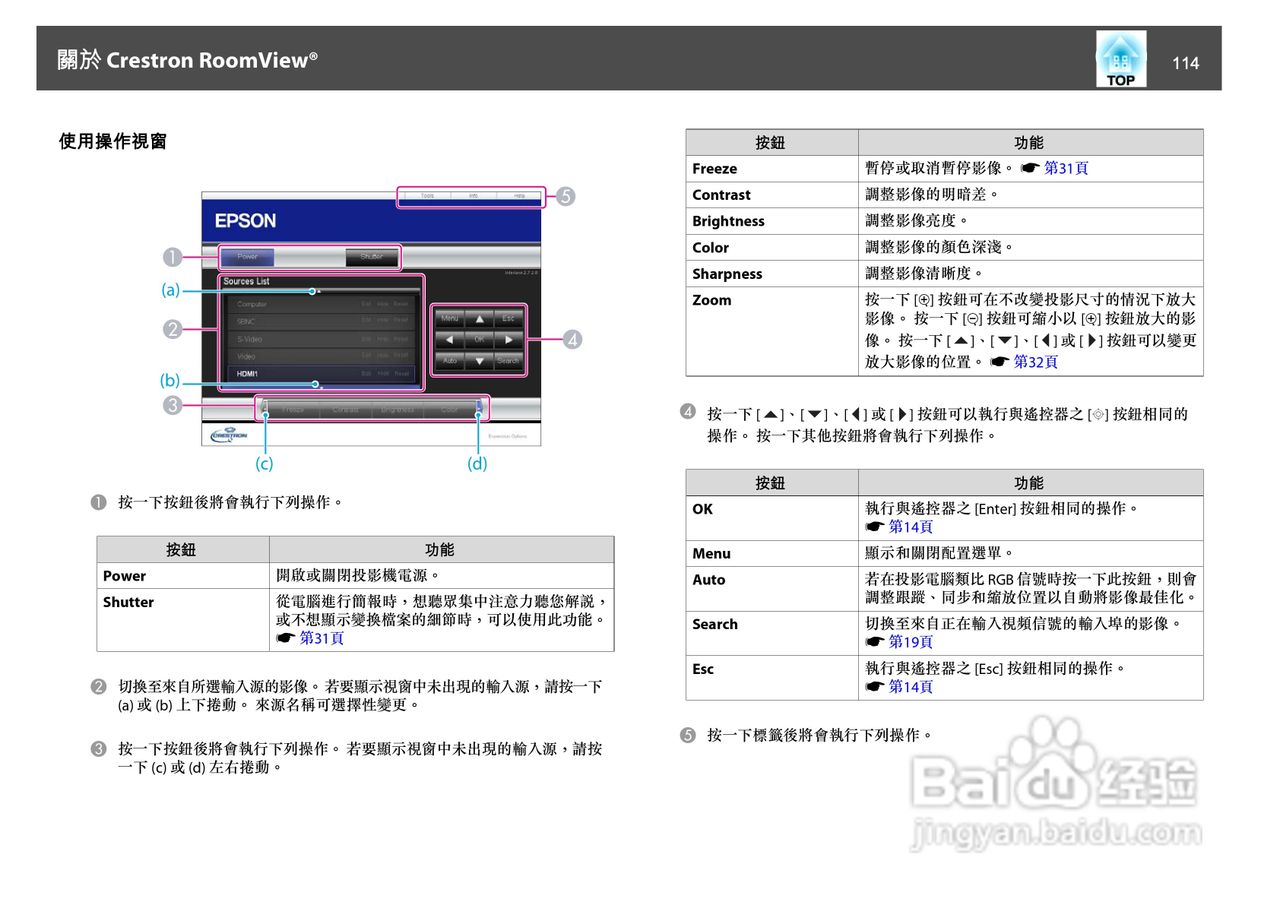Toggle the Shutter function
The image size is (1280, 905).
(373, 255)
